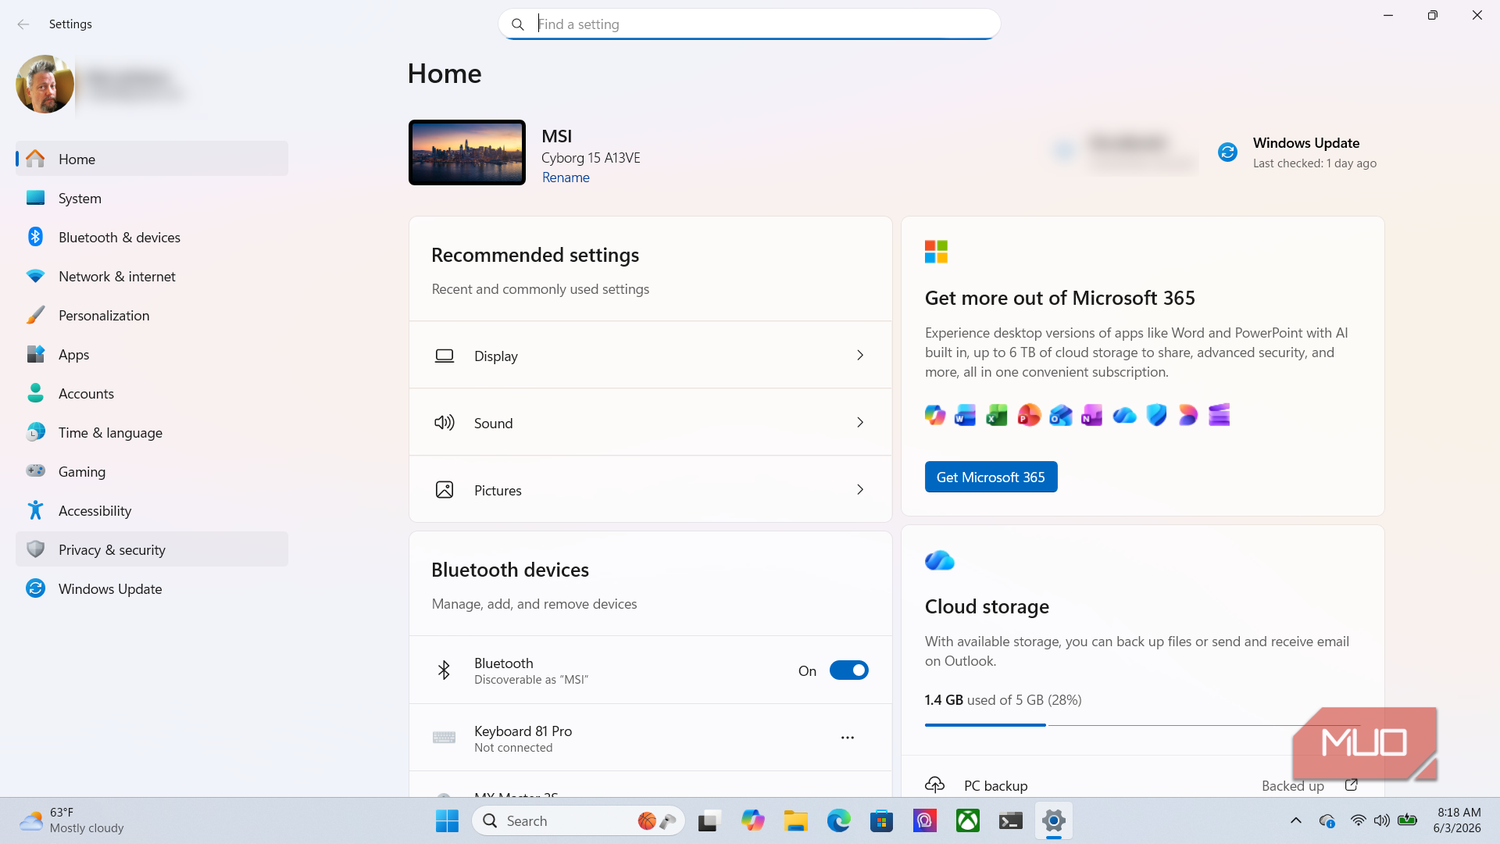1500x844 pixels.
Task: Select Home in the sidebar
Action: click(152, 159)
